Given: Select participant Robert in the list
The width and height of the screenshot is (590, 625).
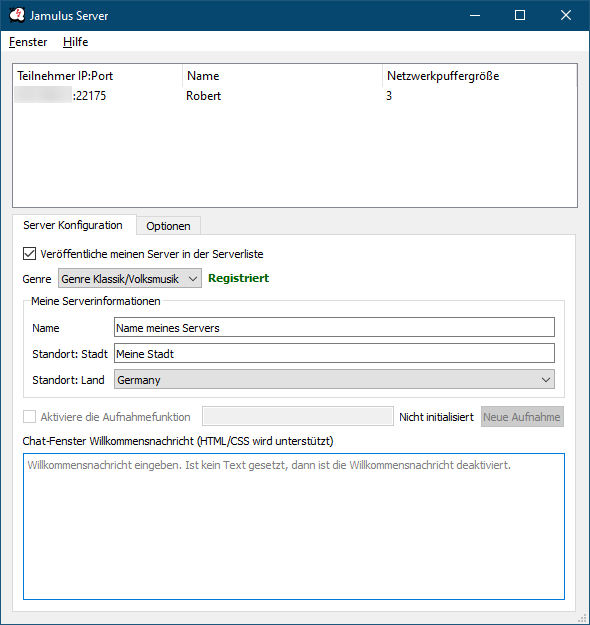Looking at the screenshot, I should point(203,96).
